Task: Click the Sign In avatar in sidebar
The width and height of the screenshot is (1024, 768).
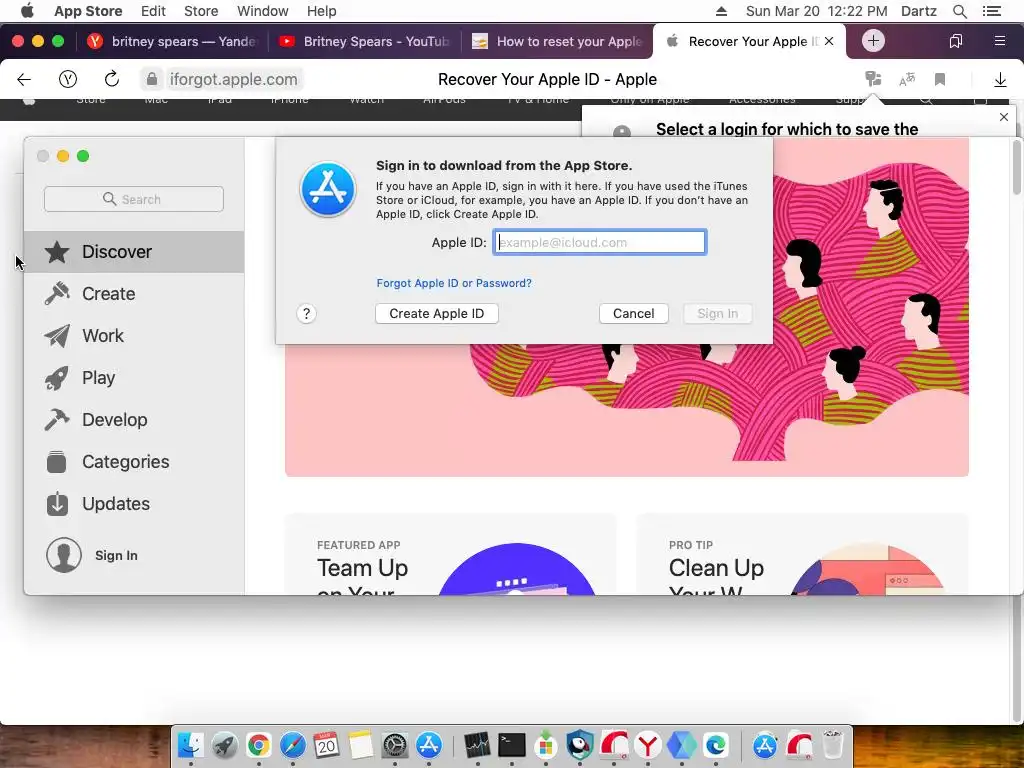Action: (64, 555)
